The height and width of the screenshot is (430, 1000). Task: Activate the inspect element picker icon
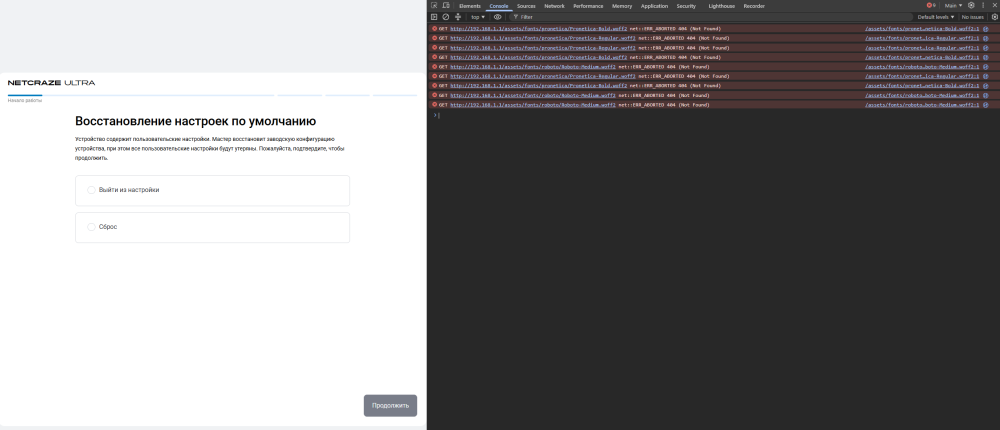434,6
